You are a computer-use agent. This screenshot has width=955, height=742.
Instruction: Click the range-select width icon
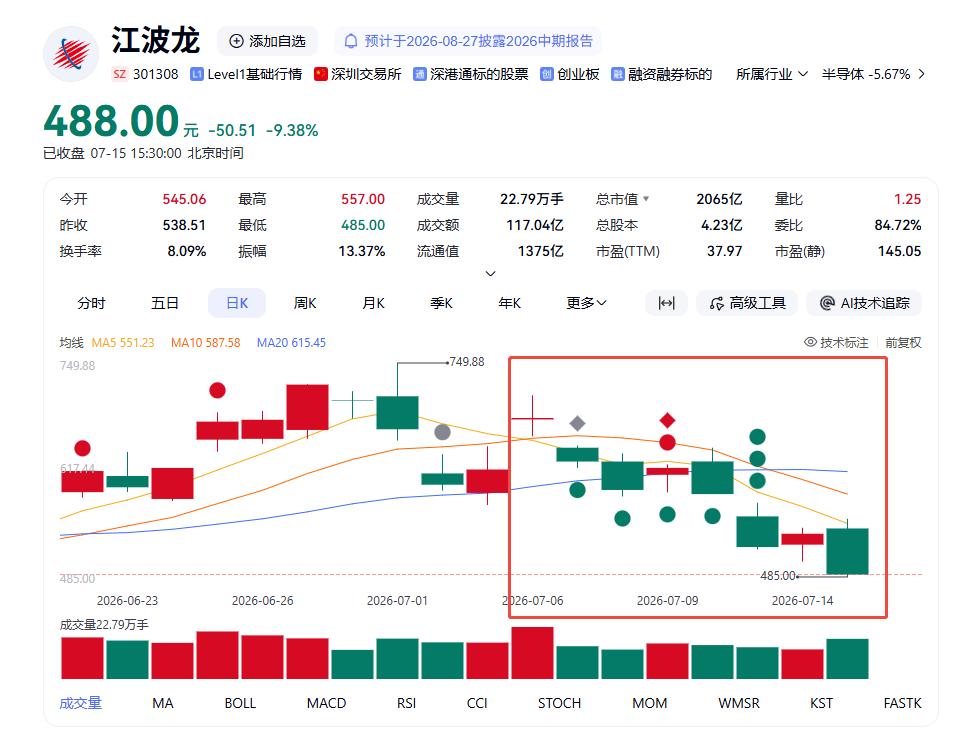coord(666,303)
